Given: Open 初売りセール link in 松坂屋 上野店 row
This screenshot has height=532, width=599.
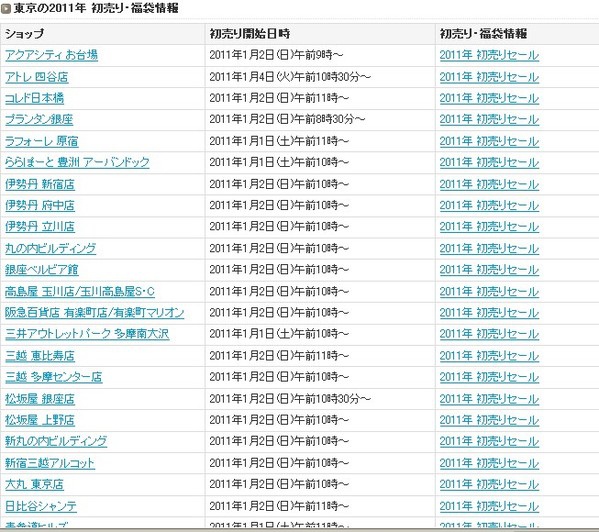Looking at the screenshot, I should click(x=489, y=420).
